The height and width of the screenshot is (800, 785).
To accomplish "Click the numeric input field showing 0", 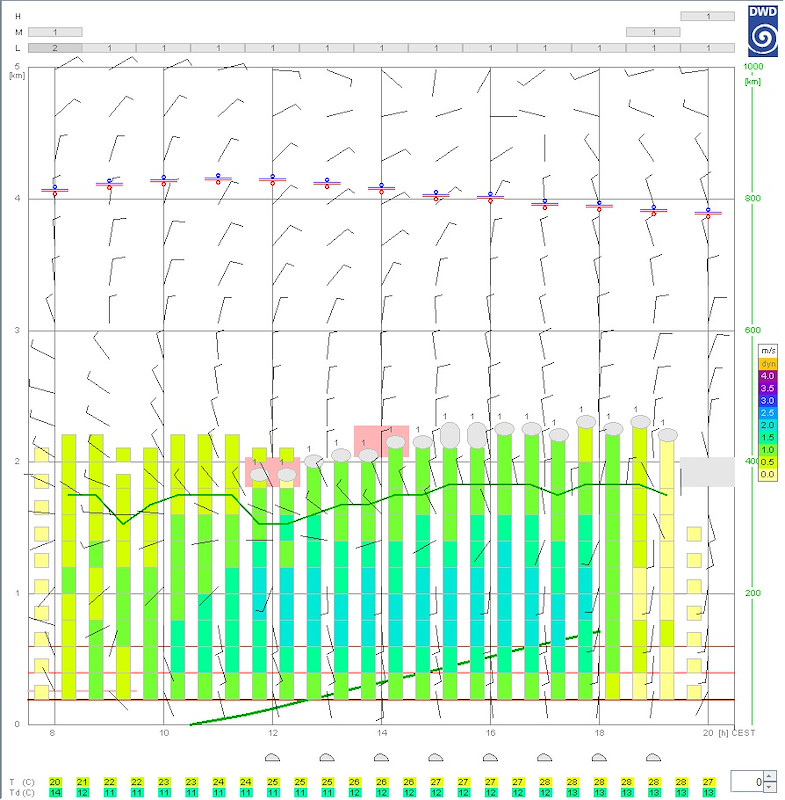I will 747,782.
